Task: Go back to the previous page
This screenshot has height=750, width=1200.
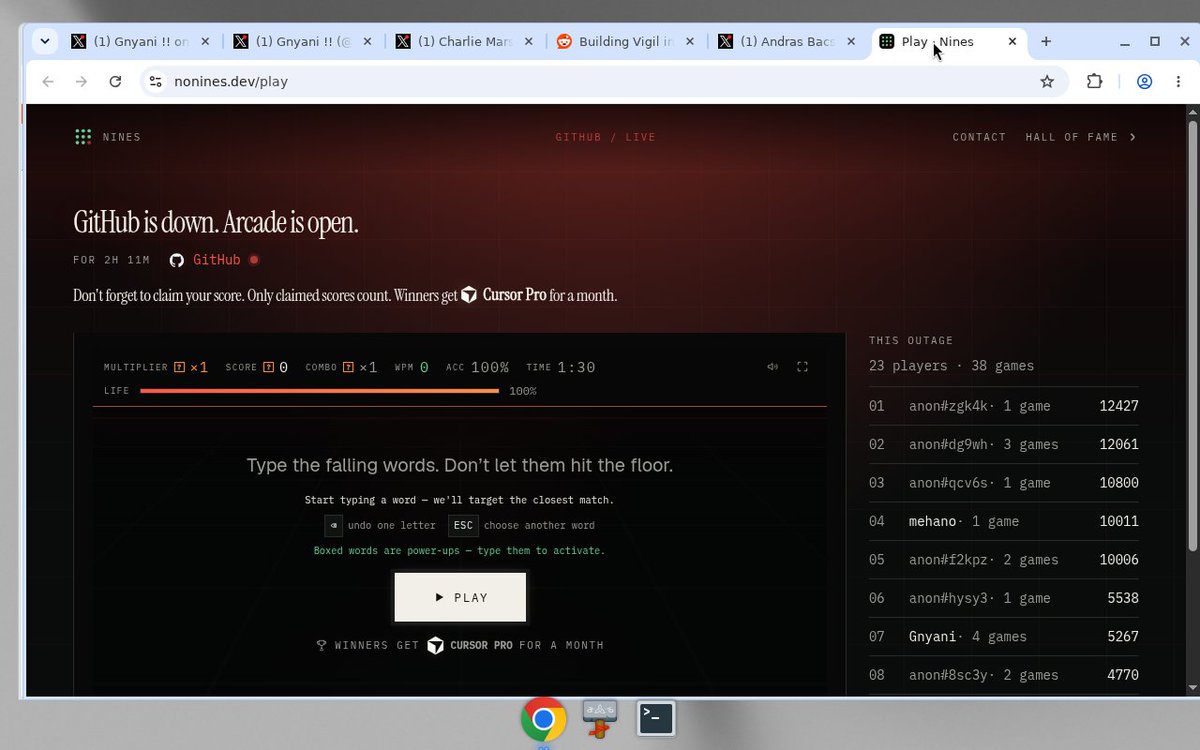Action: 48,82
